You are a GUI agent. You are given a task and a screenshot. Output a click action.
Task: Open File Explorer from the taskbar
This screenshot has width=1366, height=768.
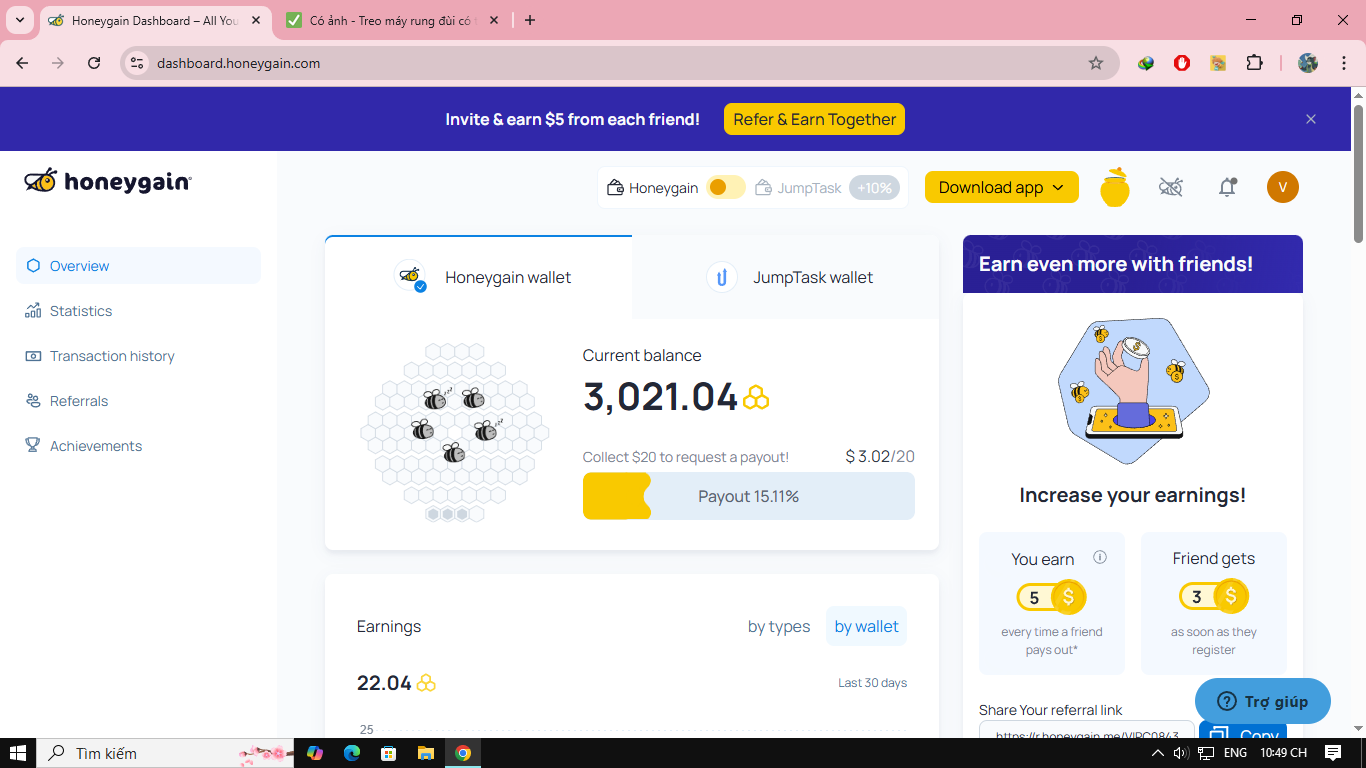[426, 753]
